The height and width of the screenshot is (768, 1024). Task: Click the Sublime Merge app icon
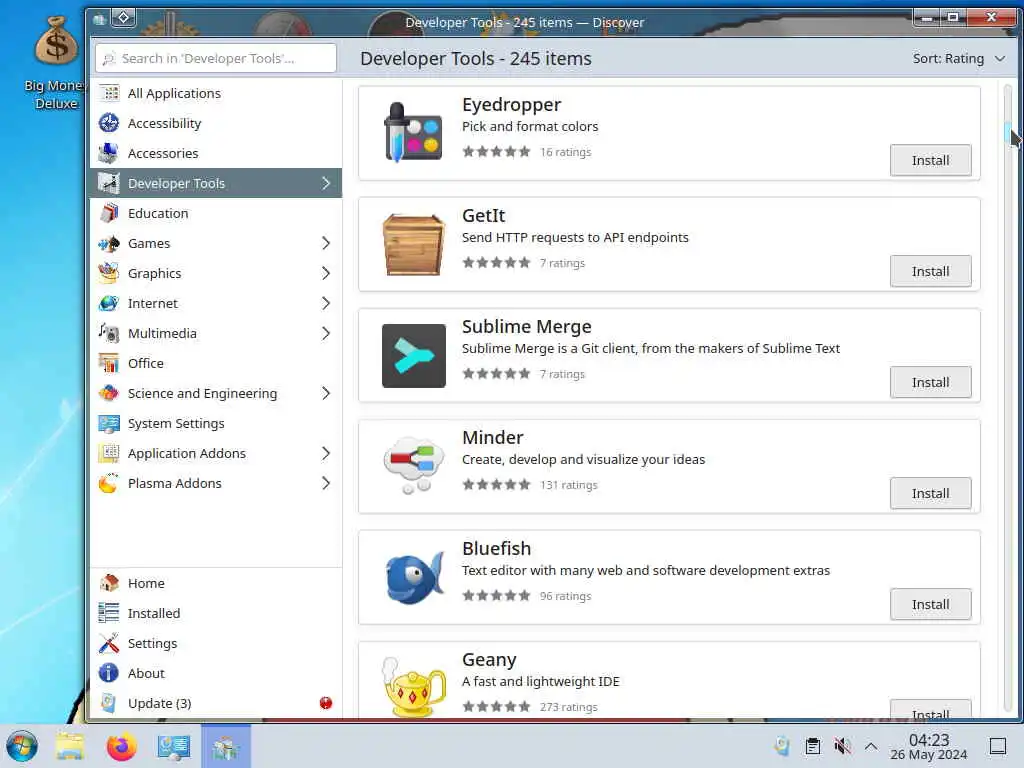(413, 355)
